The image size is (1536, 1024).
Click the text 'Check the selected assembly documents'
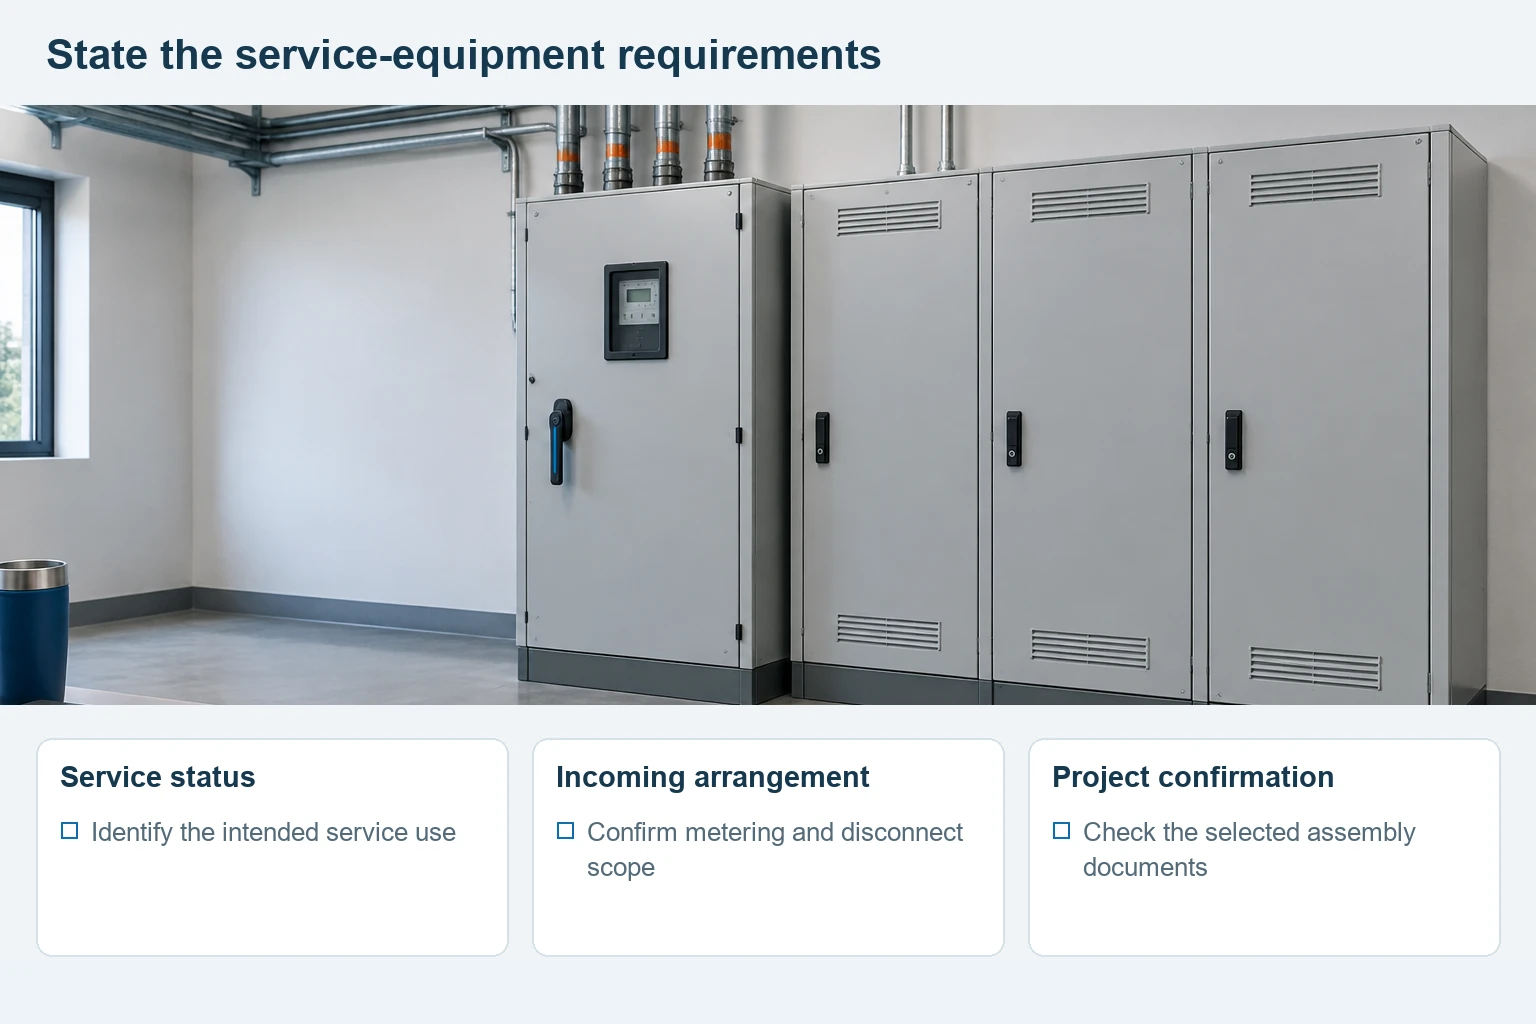pos(1249,849)
